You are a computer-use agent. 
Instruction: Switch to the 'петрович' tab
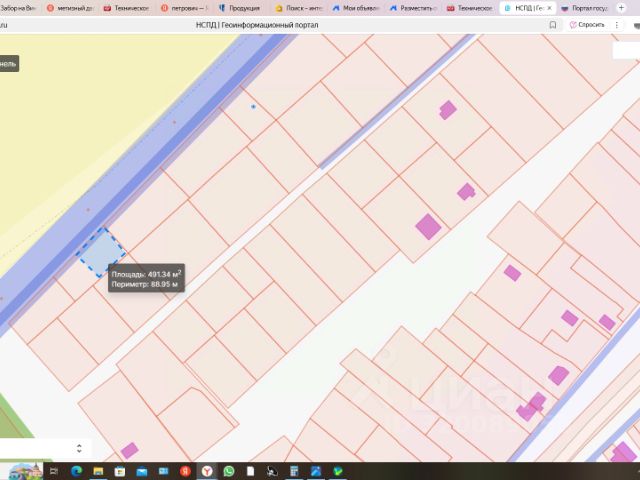(184, 8)
